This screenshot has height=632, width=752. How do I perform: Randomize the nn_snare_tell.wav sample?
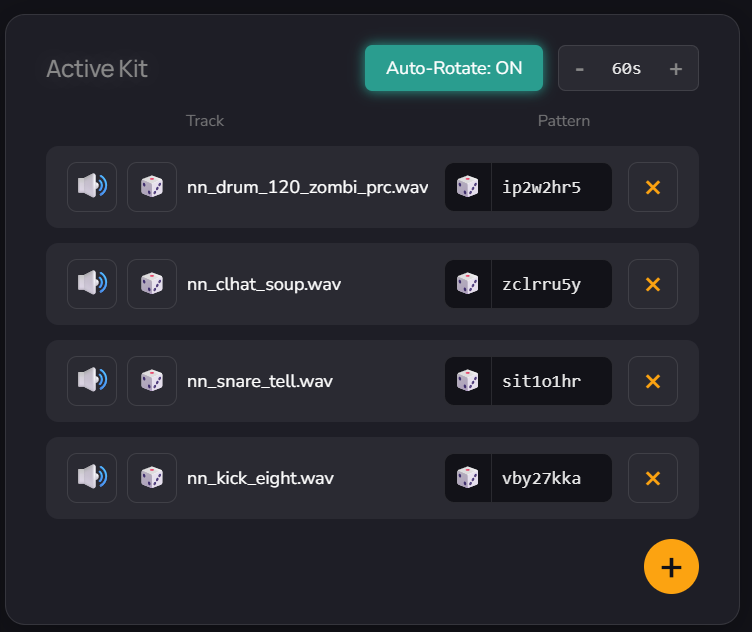pos(152,381)
